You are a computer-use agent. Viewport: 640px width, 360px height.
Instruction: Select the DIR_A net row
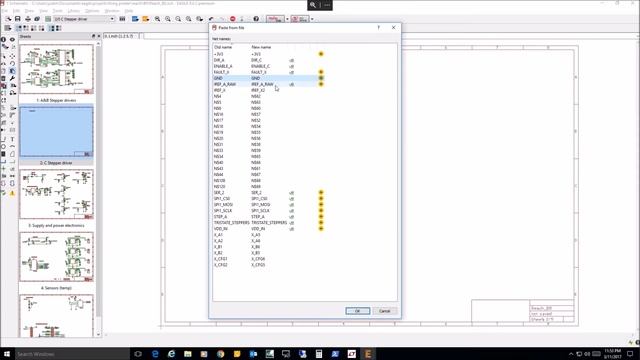269,60
